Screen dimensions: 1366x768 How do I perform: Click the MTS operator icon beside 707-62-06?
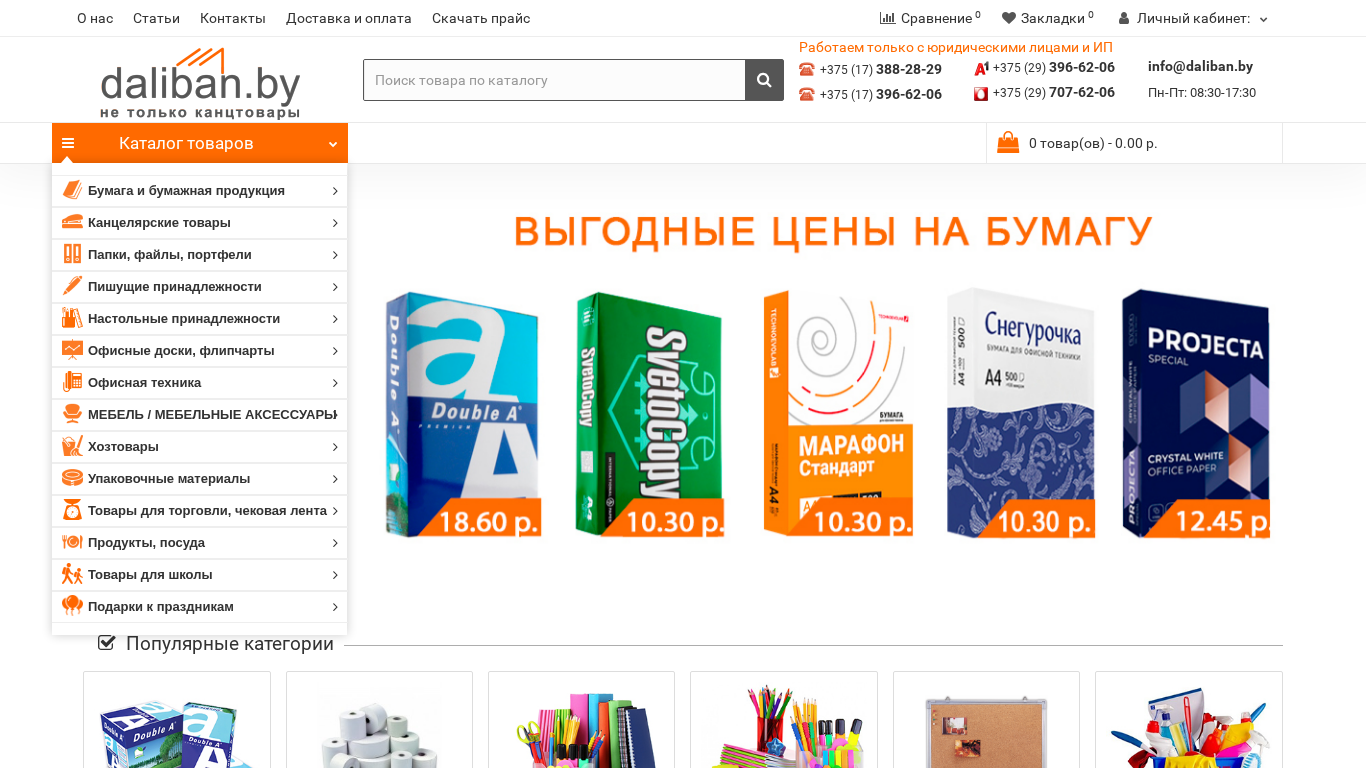[981, 94]
